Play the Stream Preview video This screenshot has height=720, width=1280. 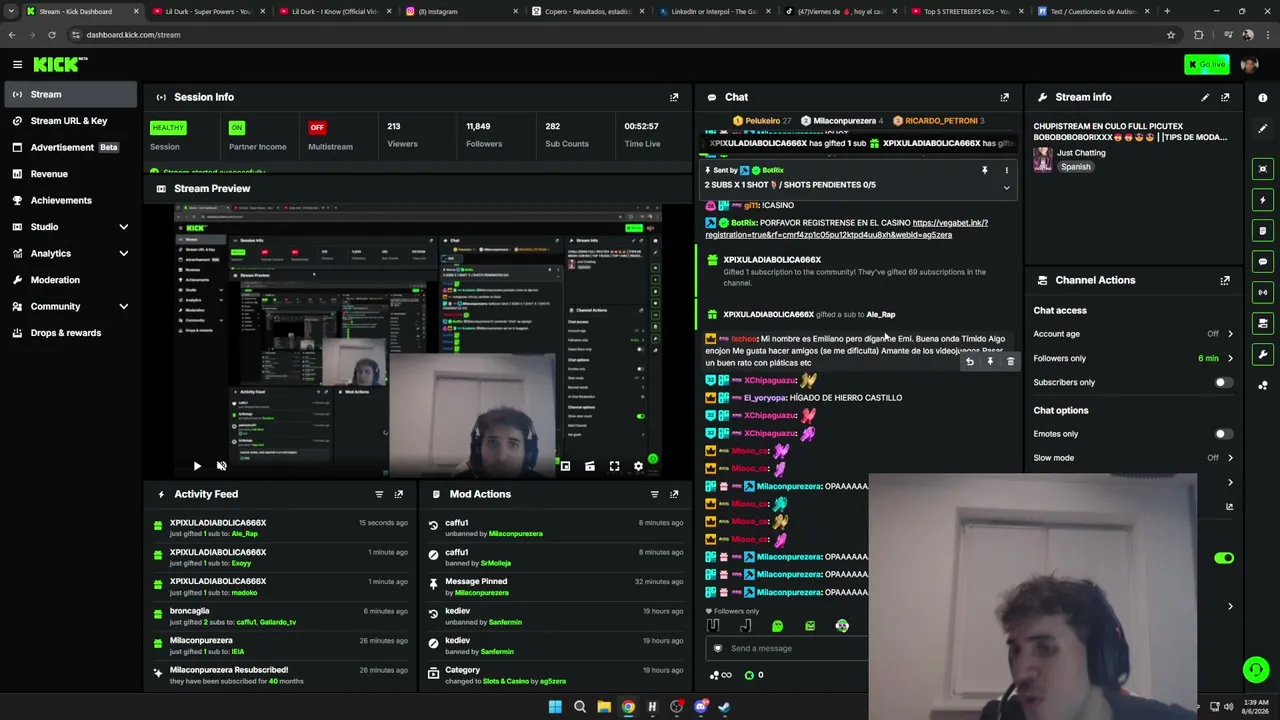pos(197,466)
